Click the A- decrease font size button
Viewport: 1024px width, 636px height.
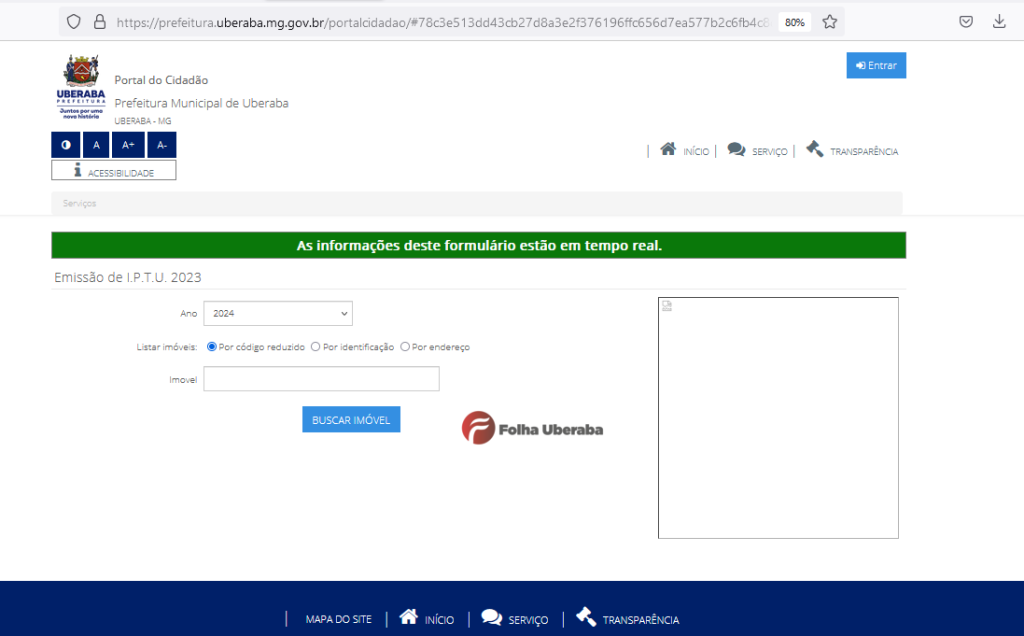point(161,145)
